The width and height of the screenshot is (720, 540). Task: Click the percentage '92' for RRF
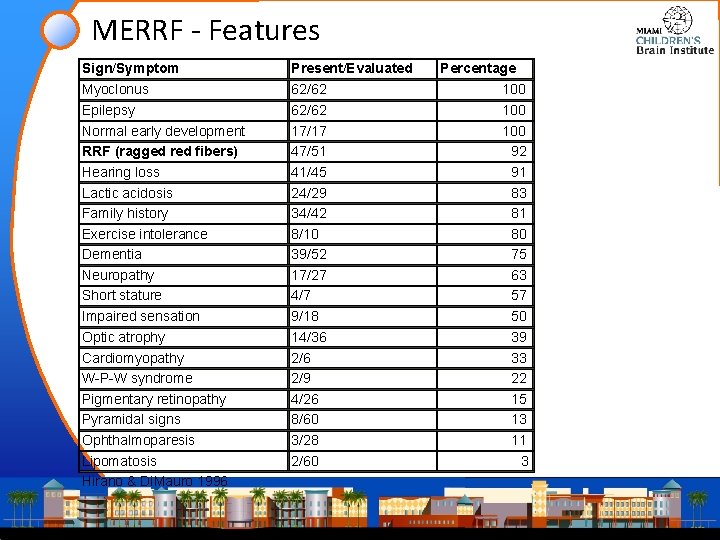pos(518,152)
